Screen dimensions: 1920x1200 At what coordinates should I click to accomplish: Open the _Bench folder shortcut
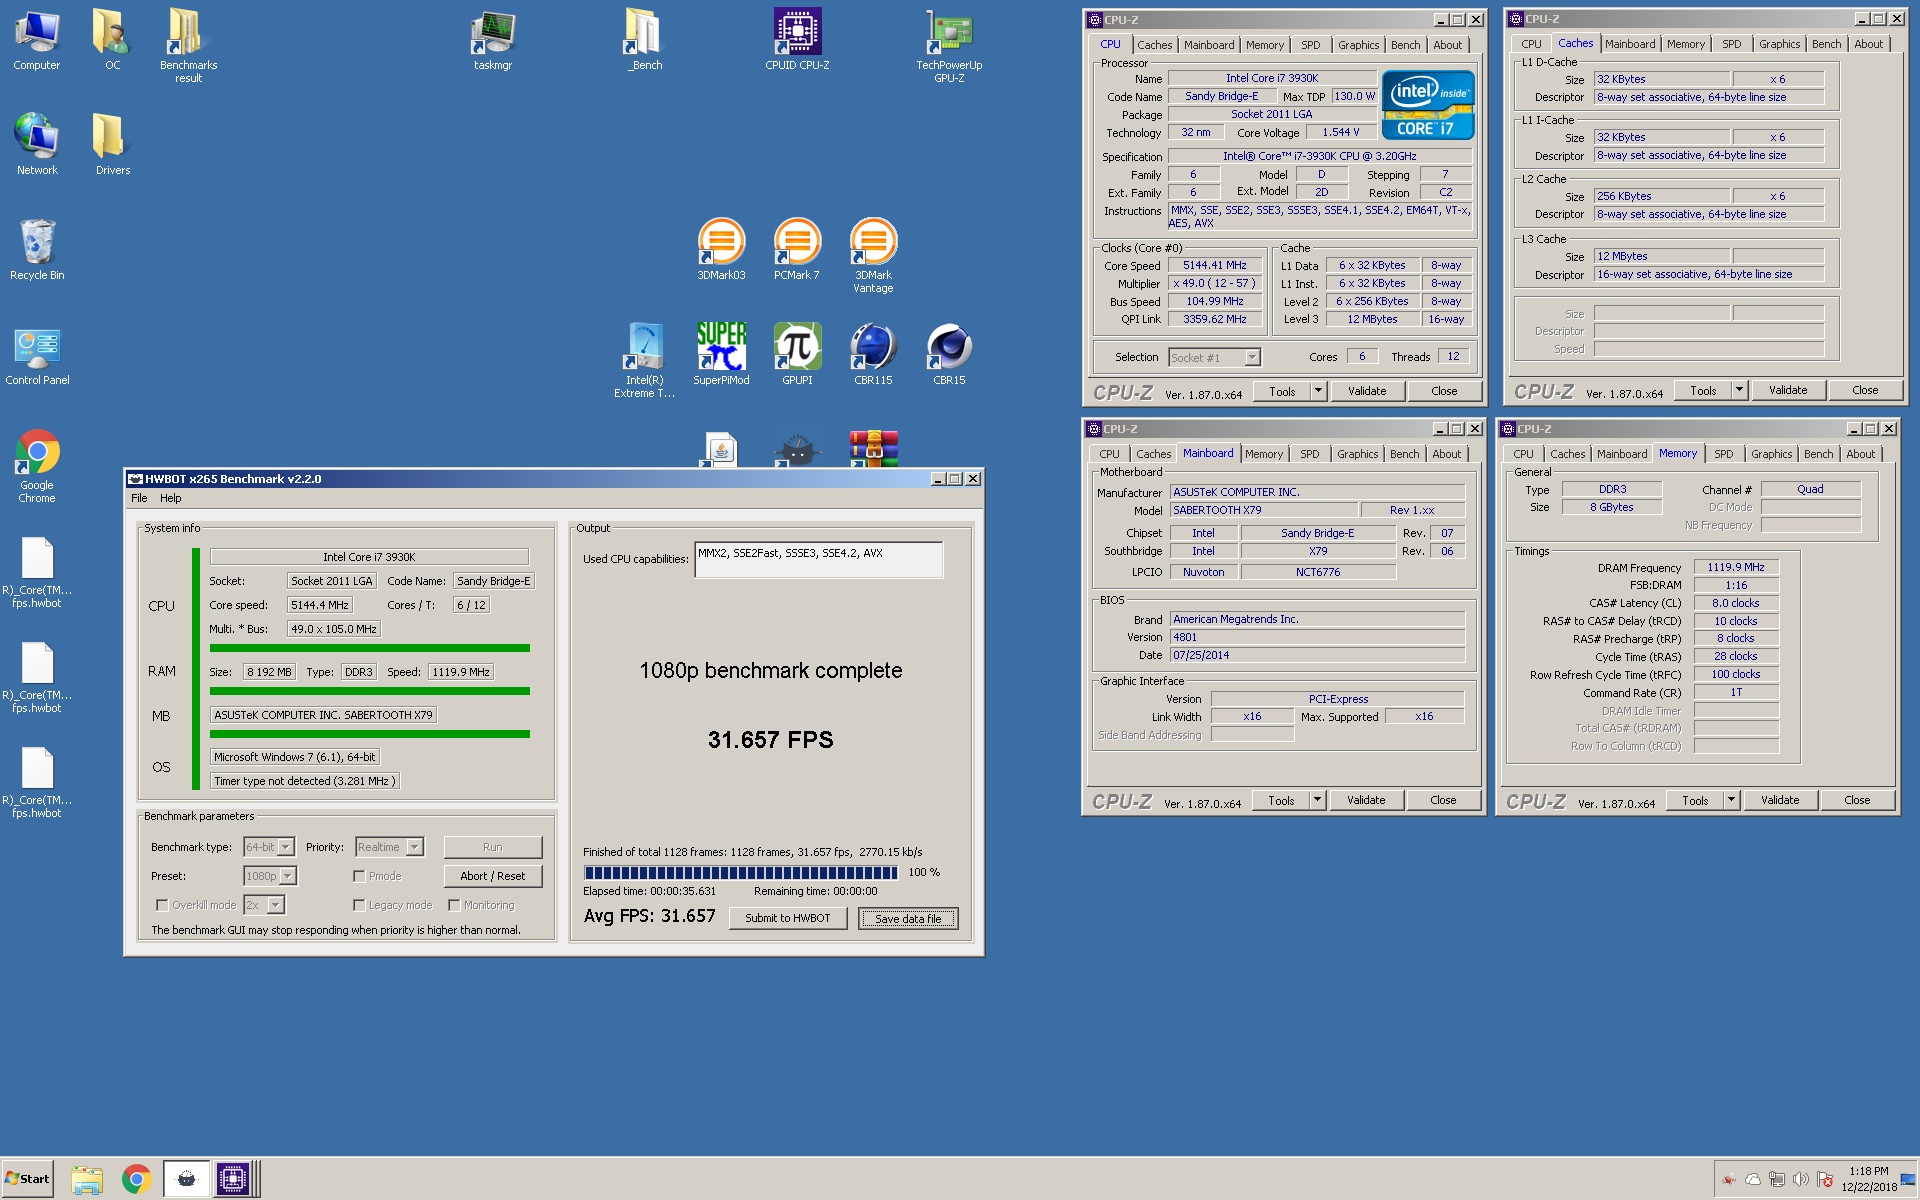pos(645,40)
